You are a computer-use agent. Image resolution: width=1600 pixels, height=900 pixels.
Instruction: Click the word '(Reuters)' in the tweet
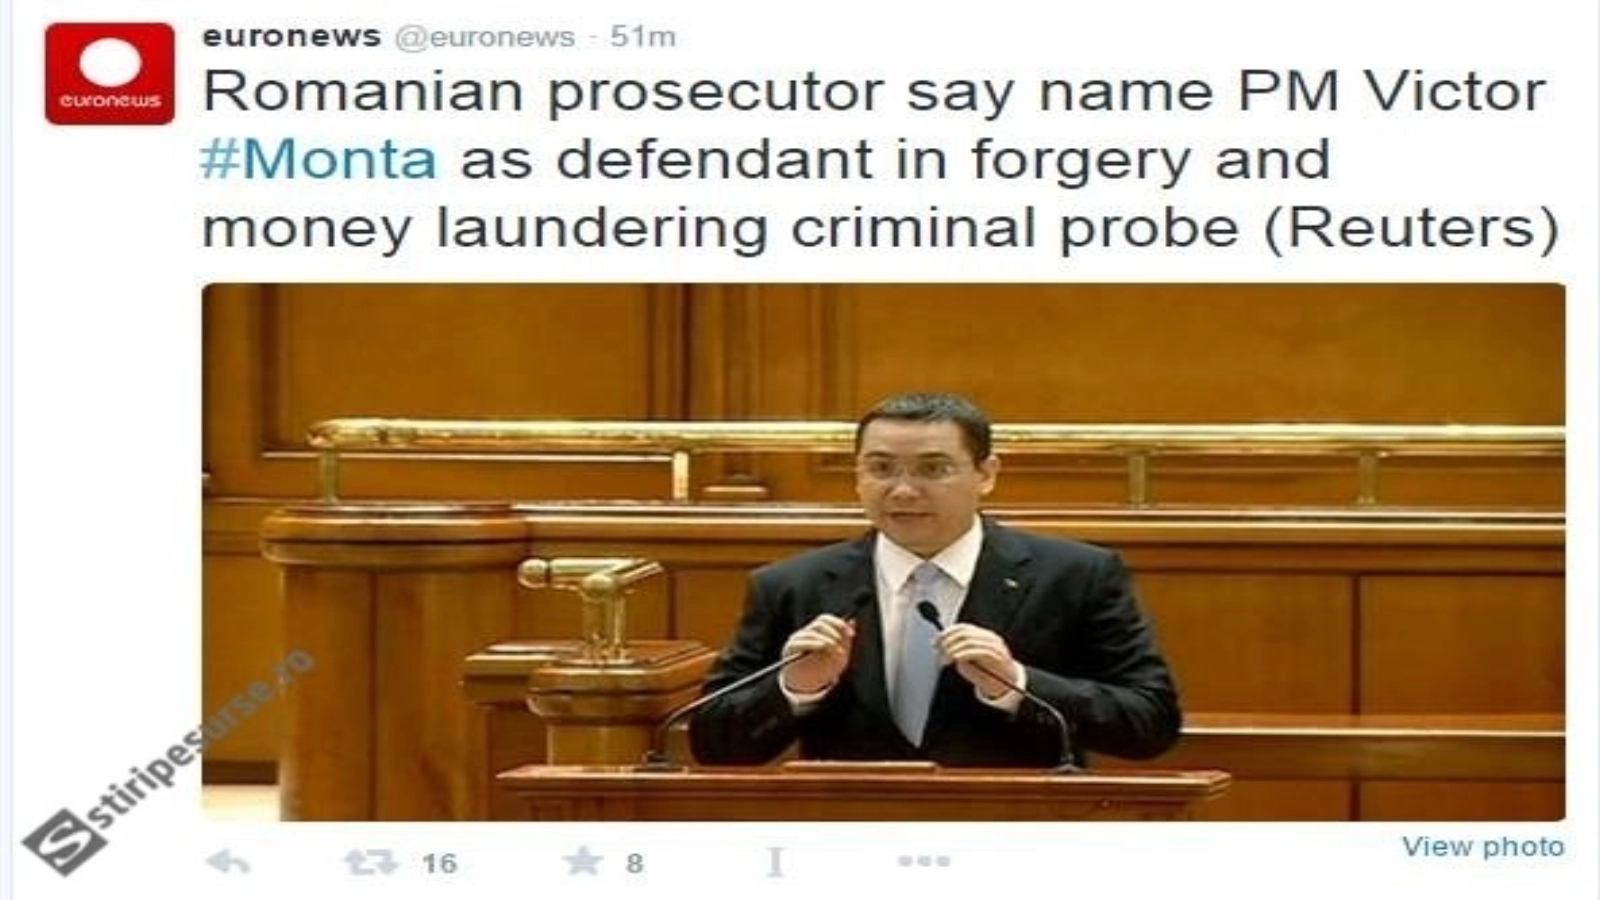click(x=1411, y=229)
